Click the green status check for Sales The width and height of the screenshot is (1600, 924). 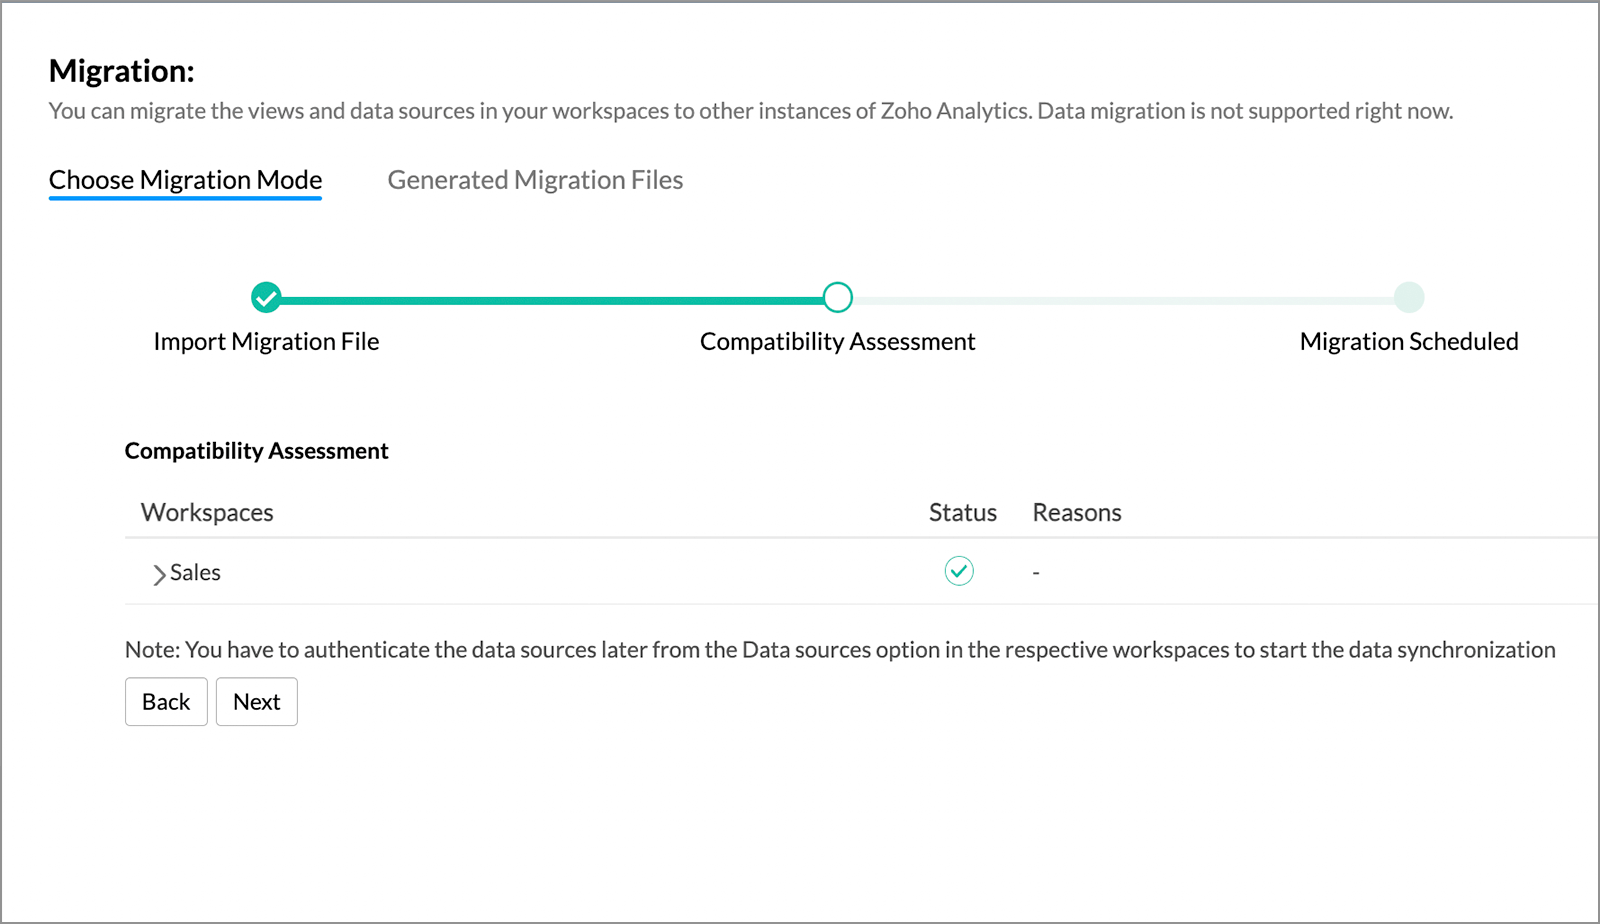[959, 571]
